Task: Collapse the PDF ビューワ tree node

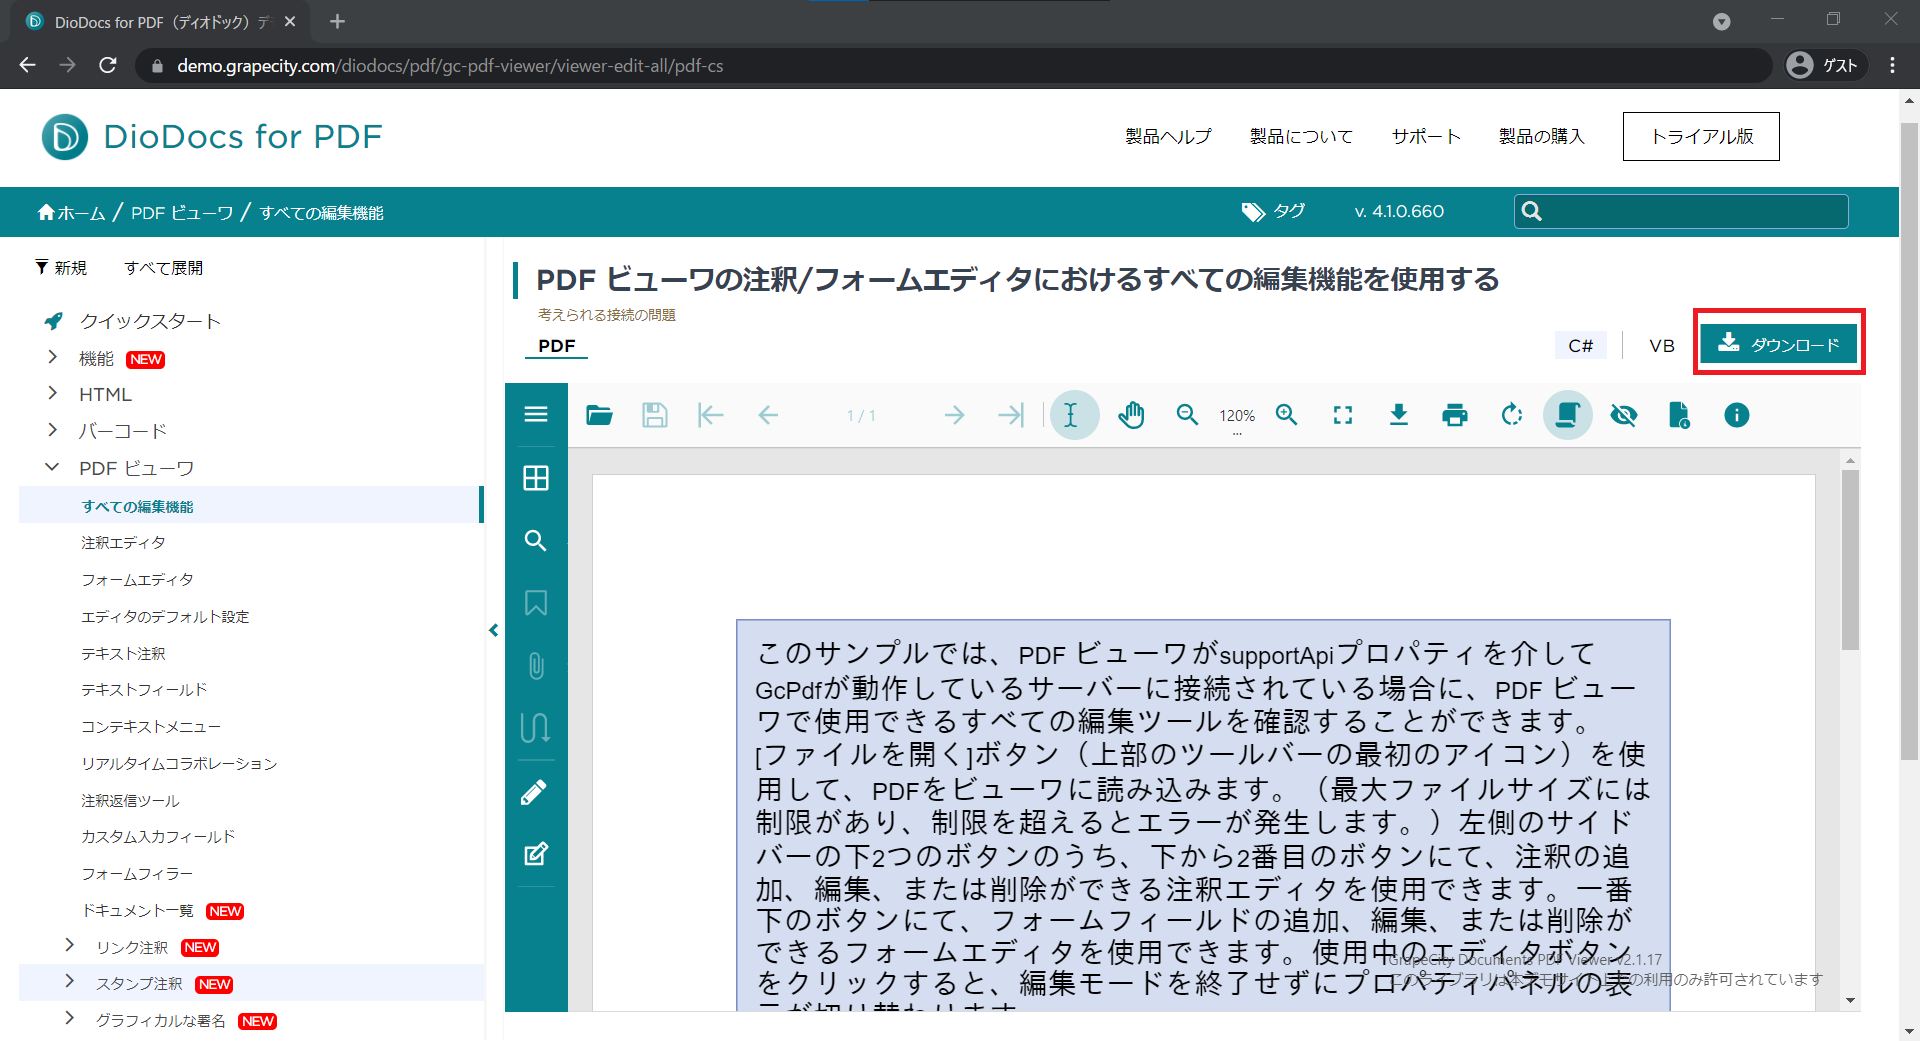Action: pos(52,467)
